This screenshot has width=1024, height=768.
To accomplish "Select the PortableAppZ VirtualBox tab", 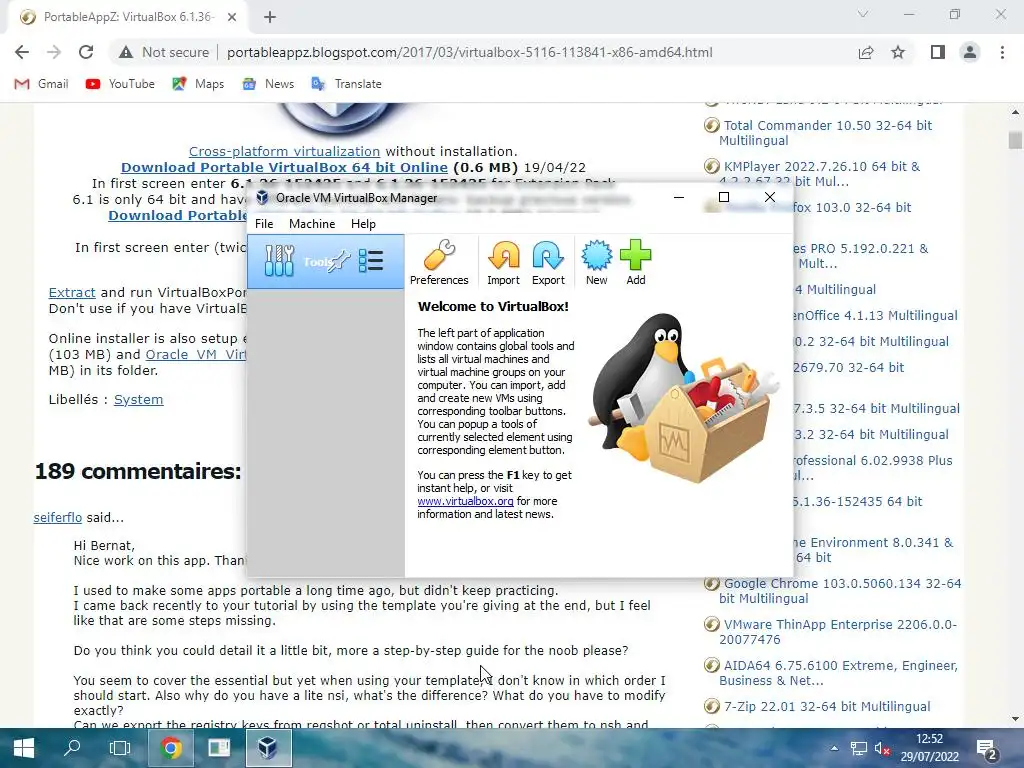I will (128, 17).
